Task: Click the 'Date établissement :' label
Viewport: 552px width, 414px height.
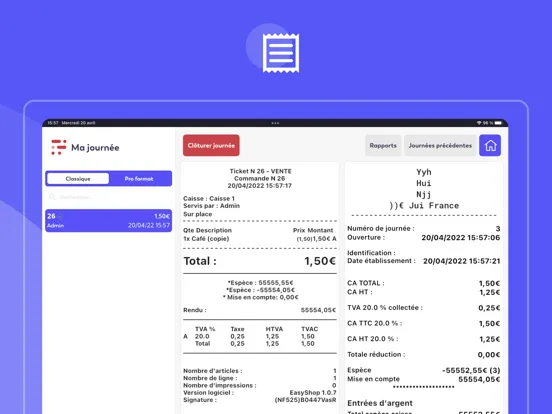Action: [x=381, y=261]
